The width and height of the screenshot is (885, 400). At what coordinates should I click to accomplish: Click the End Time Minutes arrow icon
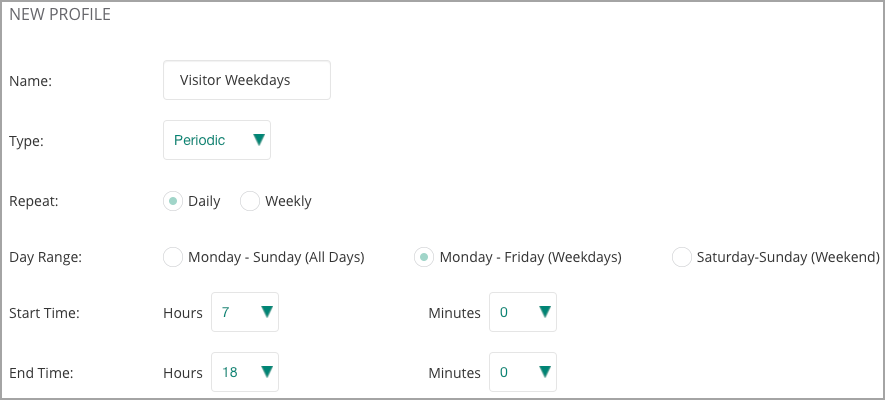tap(545, 371)
